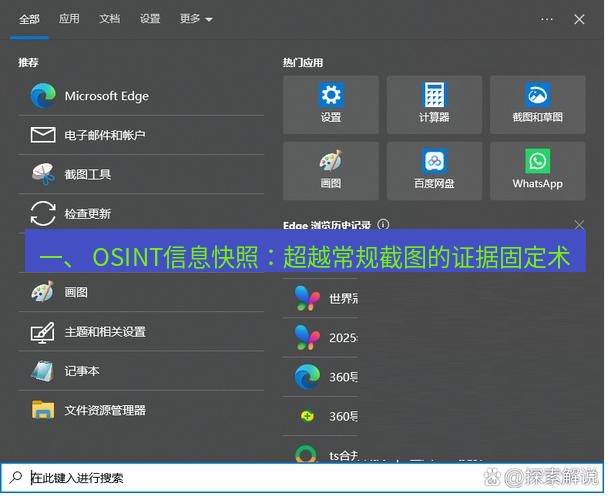Close the search panel with X

(x=579, y=19)
